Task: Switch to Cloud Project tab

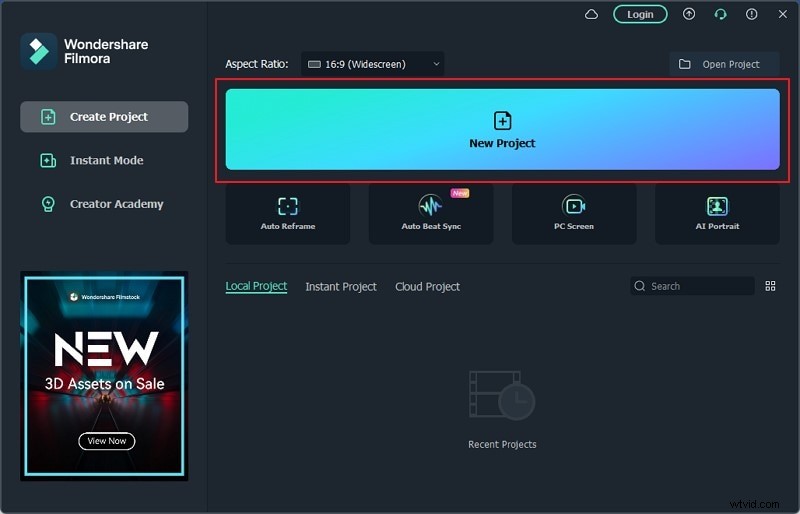Action: pos(427,287)
